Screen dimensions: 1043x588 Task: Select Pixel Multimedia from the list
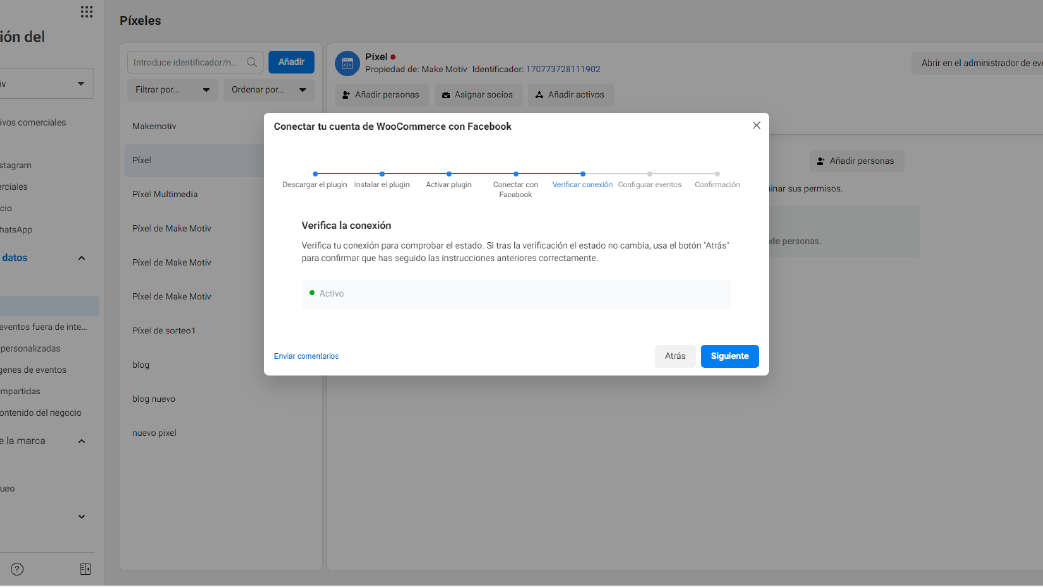coord(165,194)
